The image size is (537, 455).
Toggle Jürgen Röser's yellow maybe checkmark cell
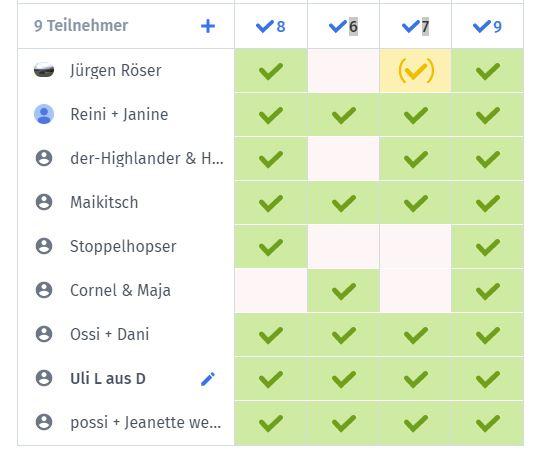pos(415,71)
